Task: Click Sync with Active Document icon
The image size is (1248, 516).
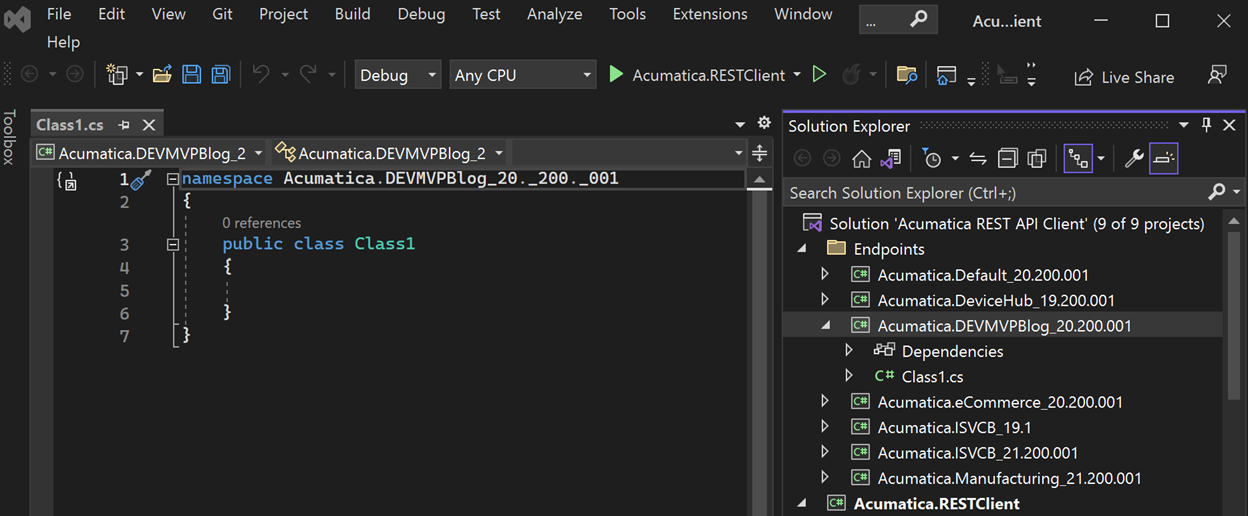Action: coord(978,158)
